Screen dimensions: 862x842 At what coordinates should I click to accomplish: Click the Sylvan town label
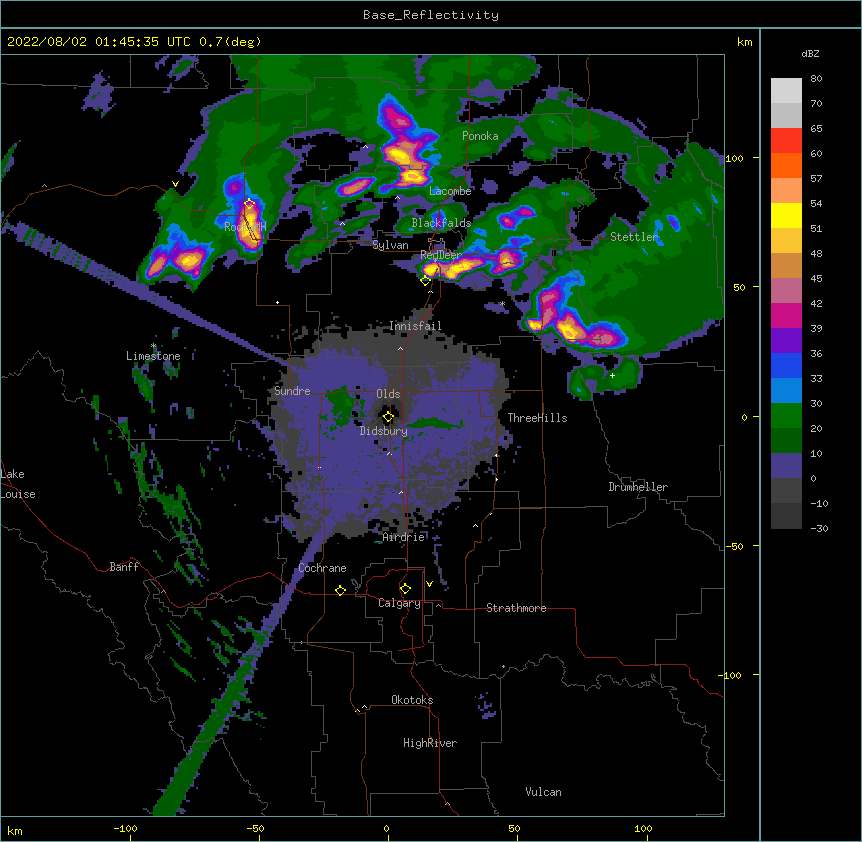pyautogui.click(x=390, y=245)
